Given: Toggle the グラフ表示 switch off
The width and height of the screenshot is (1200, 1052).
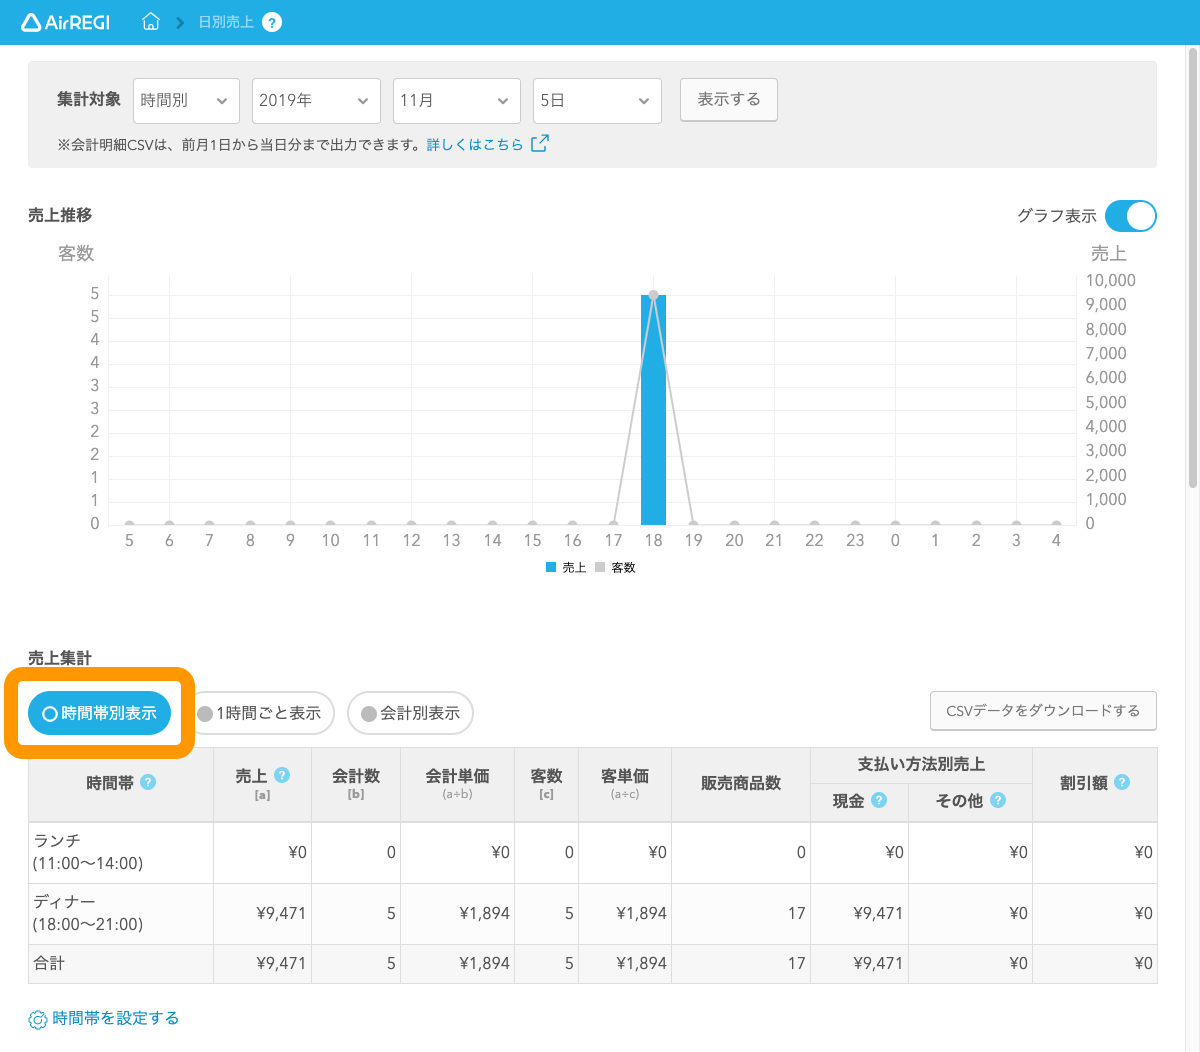Looking at the screenshot, I should click(x=1131, y=216).
